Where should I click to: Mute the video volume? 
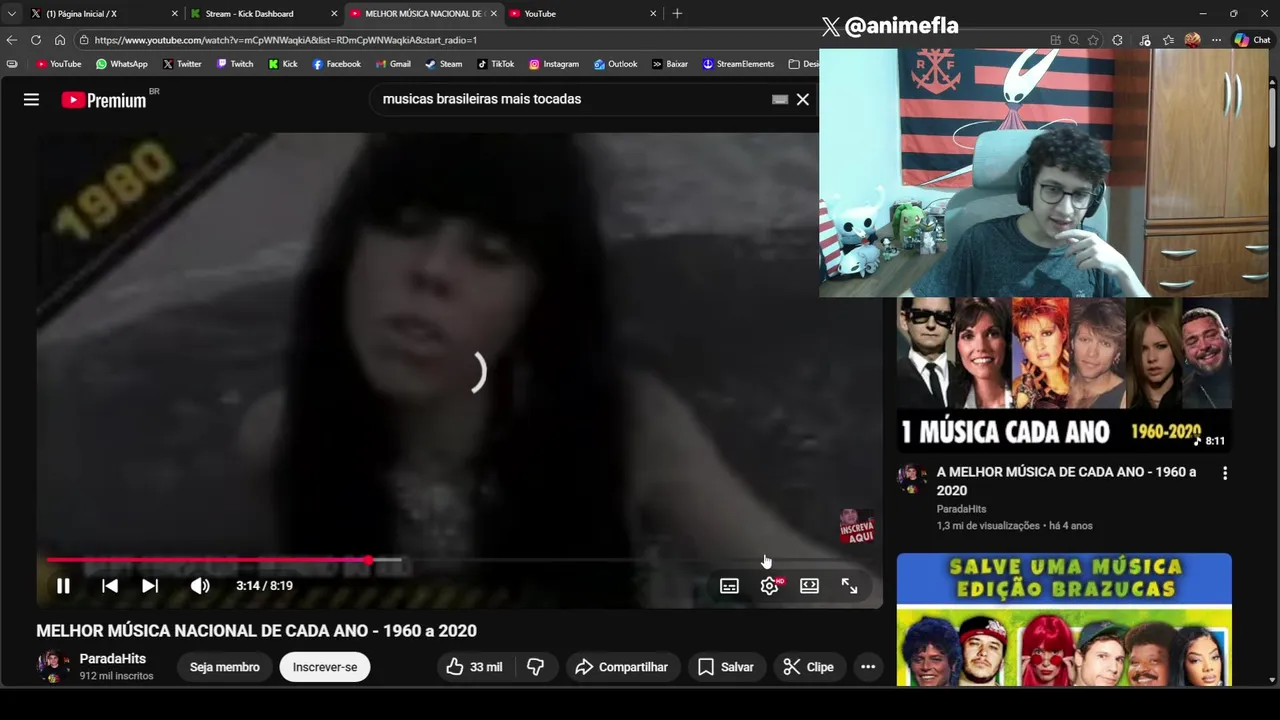click(200, 586)
